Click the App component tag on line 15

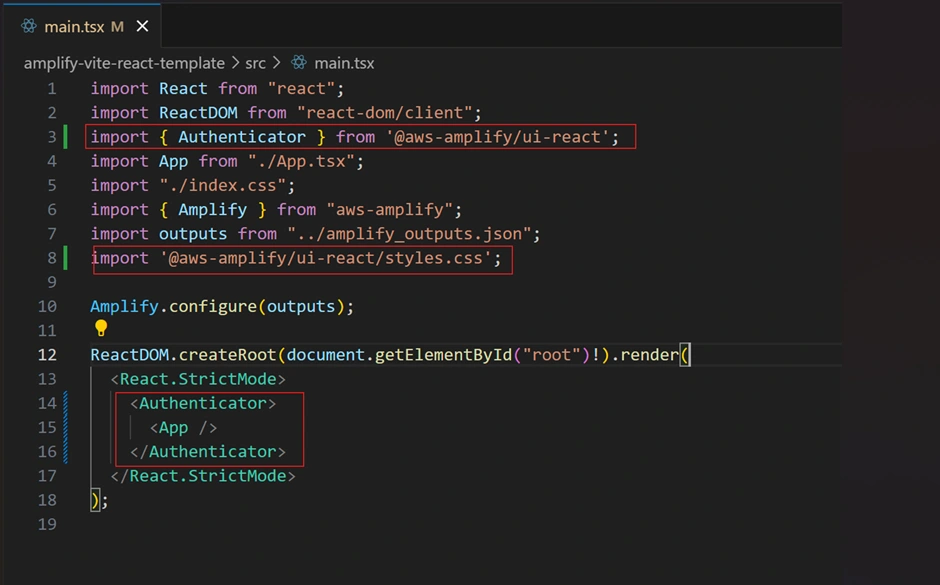point(183,427)
